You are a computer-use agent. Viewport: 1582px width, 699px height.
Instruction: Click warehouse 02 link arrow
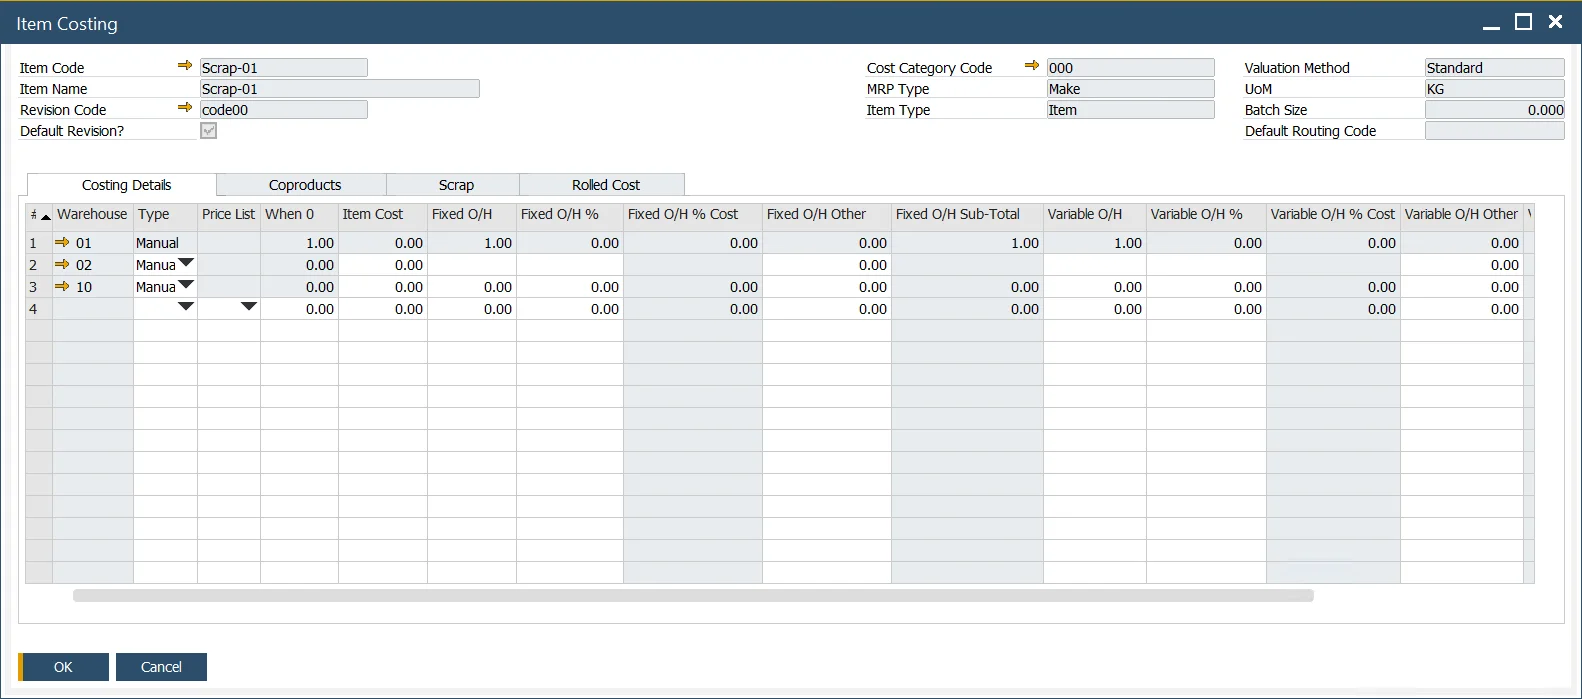[62, 265]
